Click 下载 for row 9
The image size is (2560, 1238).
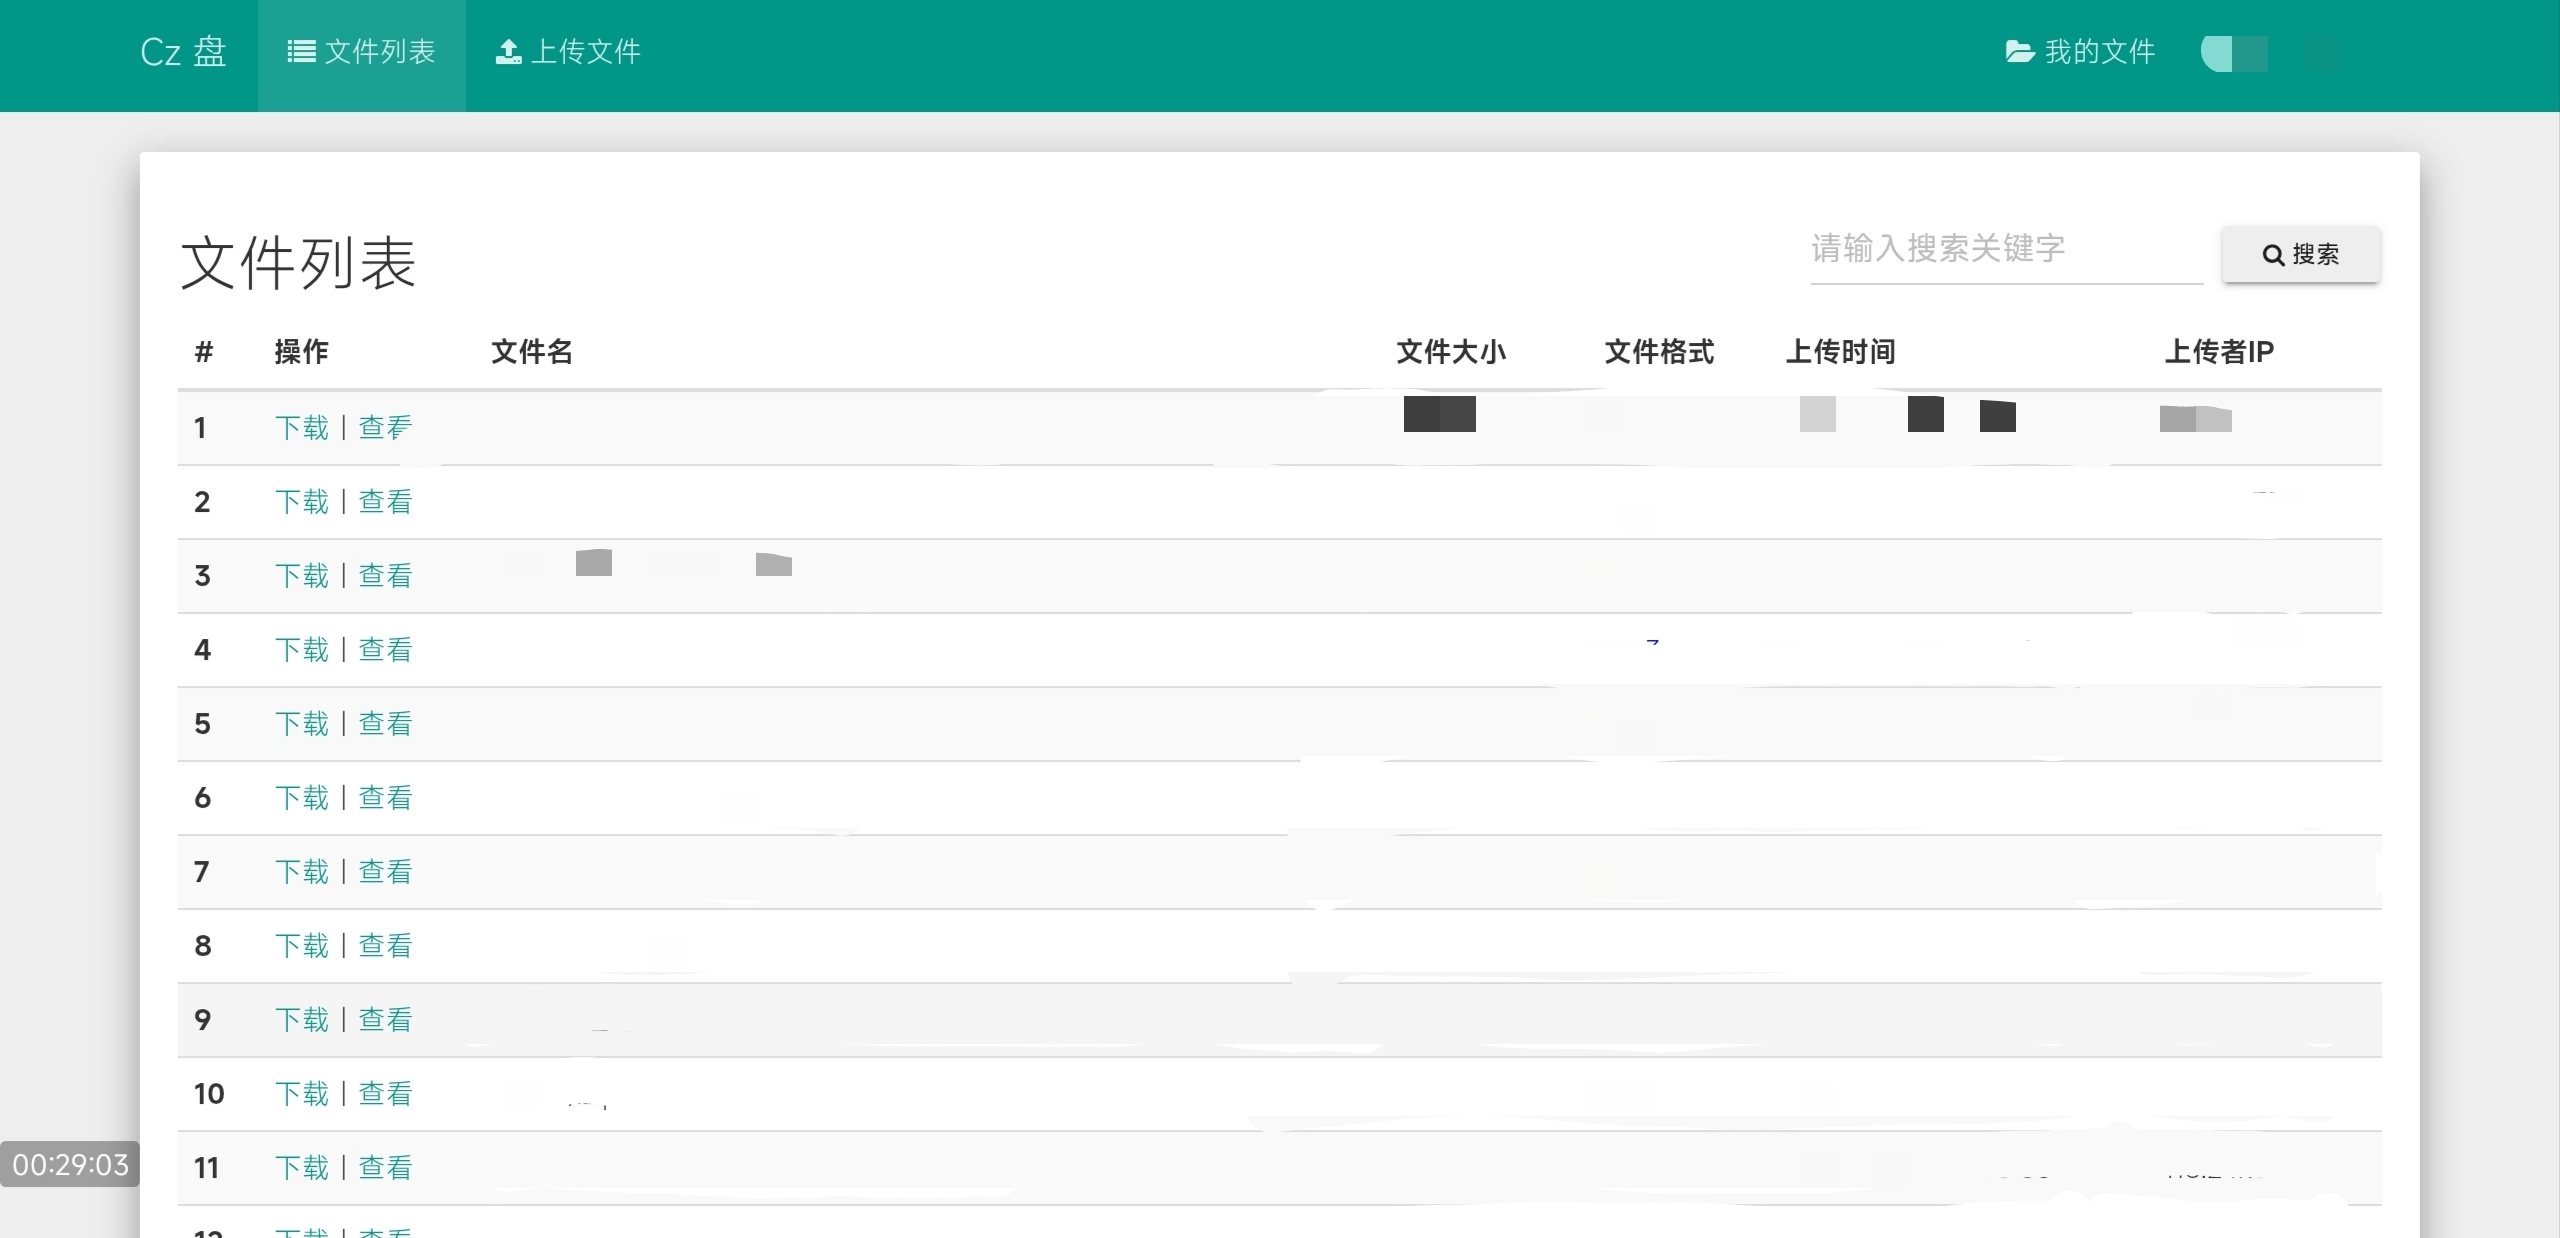coord(302,1020)
